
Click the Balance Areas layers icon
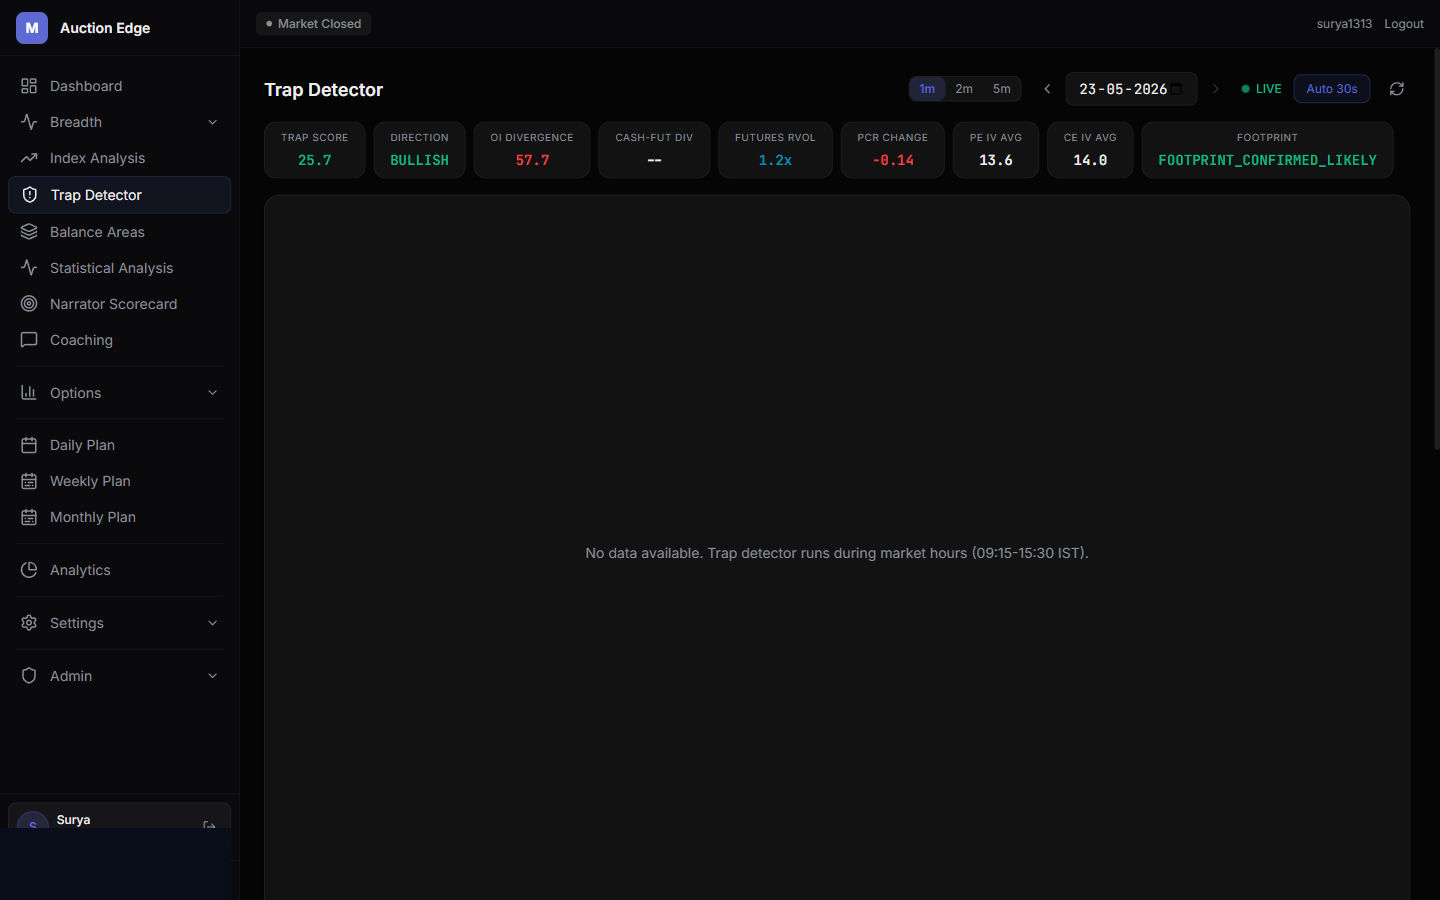coord(29,232)
